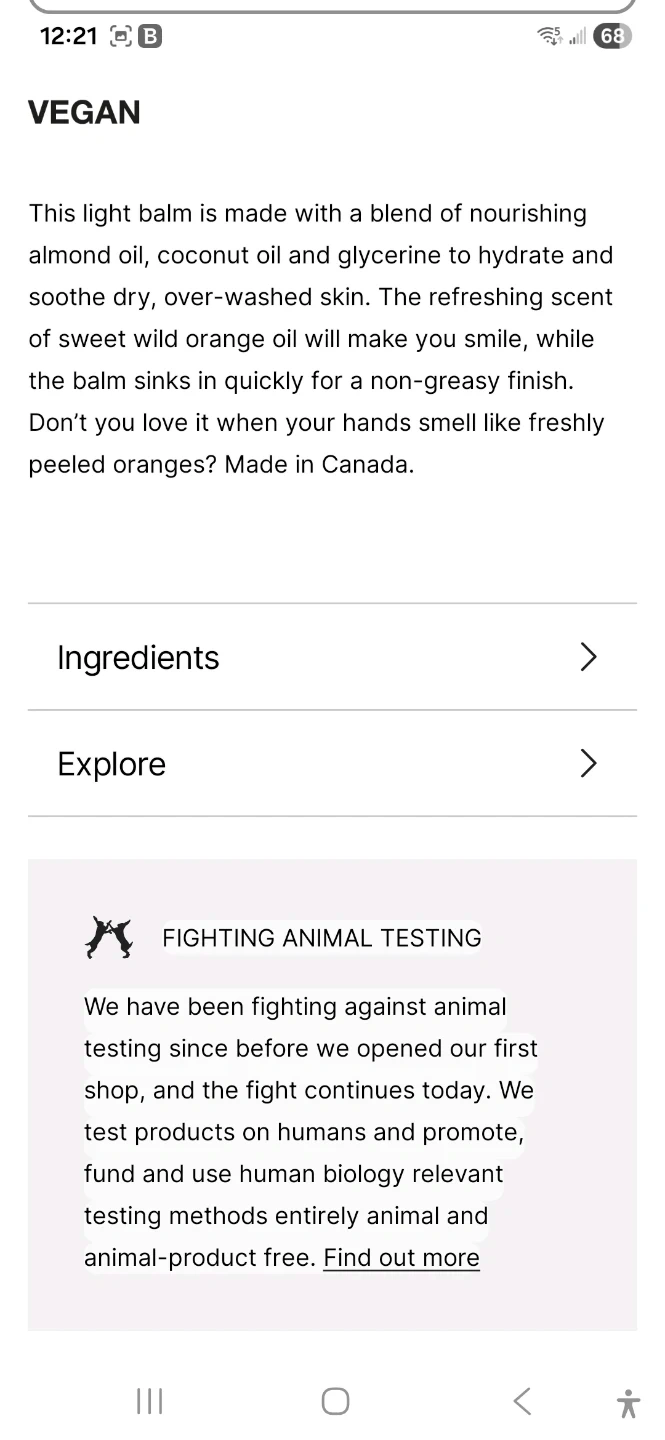This screenshot has height=1440, width=665.
Task: Open the accessibility shortcut icon
Action: [628, 1403]
